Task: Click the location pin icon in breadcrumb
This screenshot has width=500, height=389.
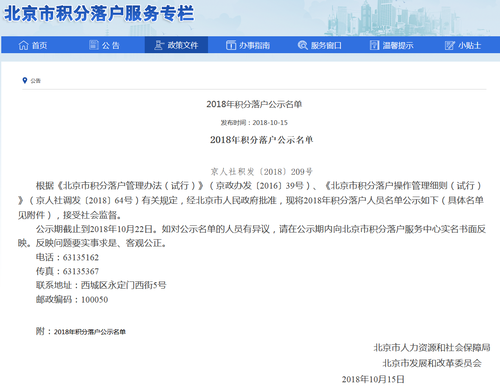Action: coord(25,80)
